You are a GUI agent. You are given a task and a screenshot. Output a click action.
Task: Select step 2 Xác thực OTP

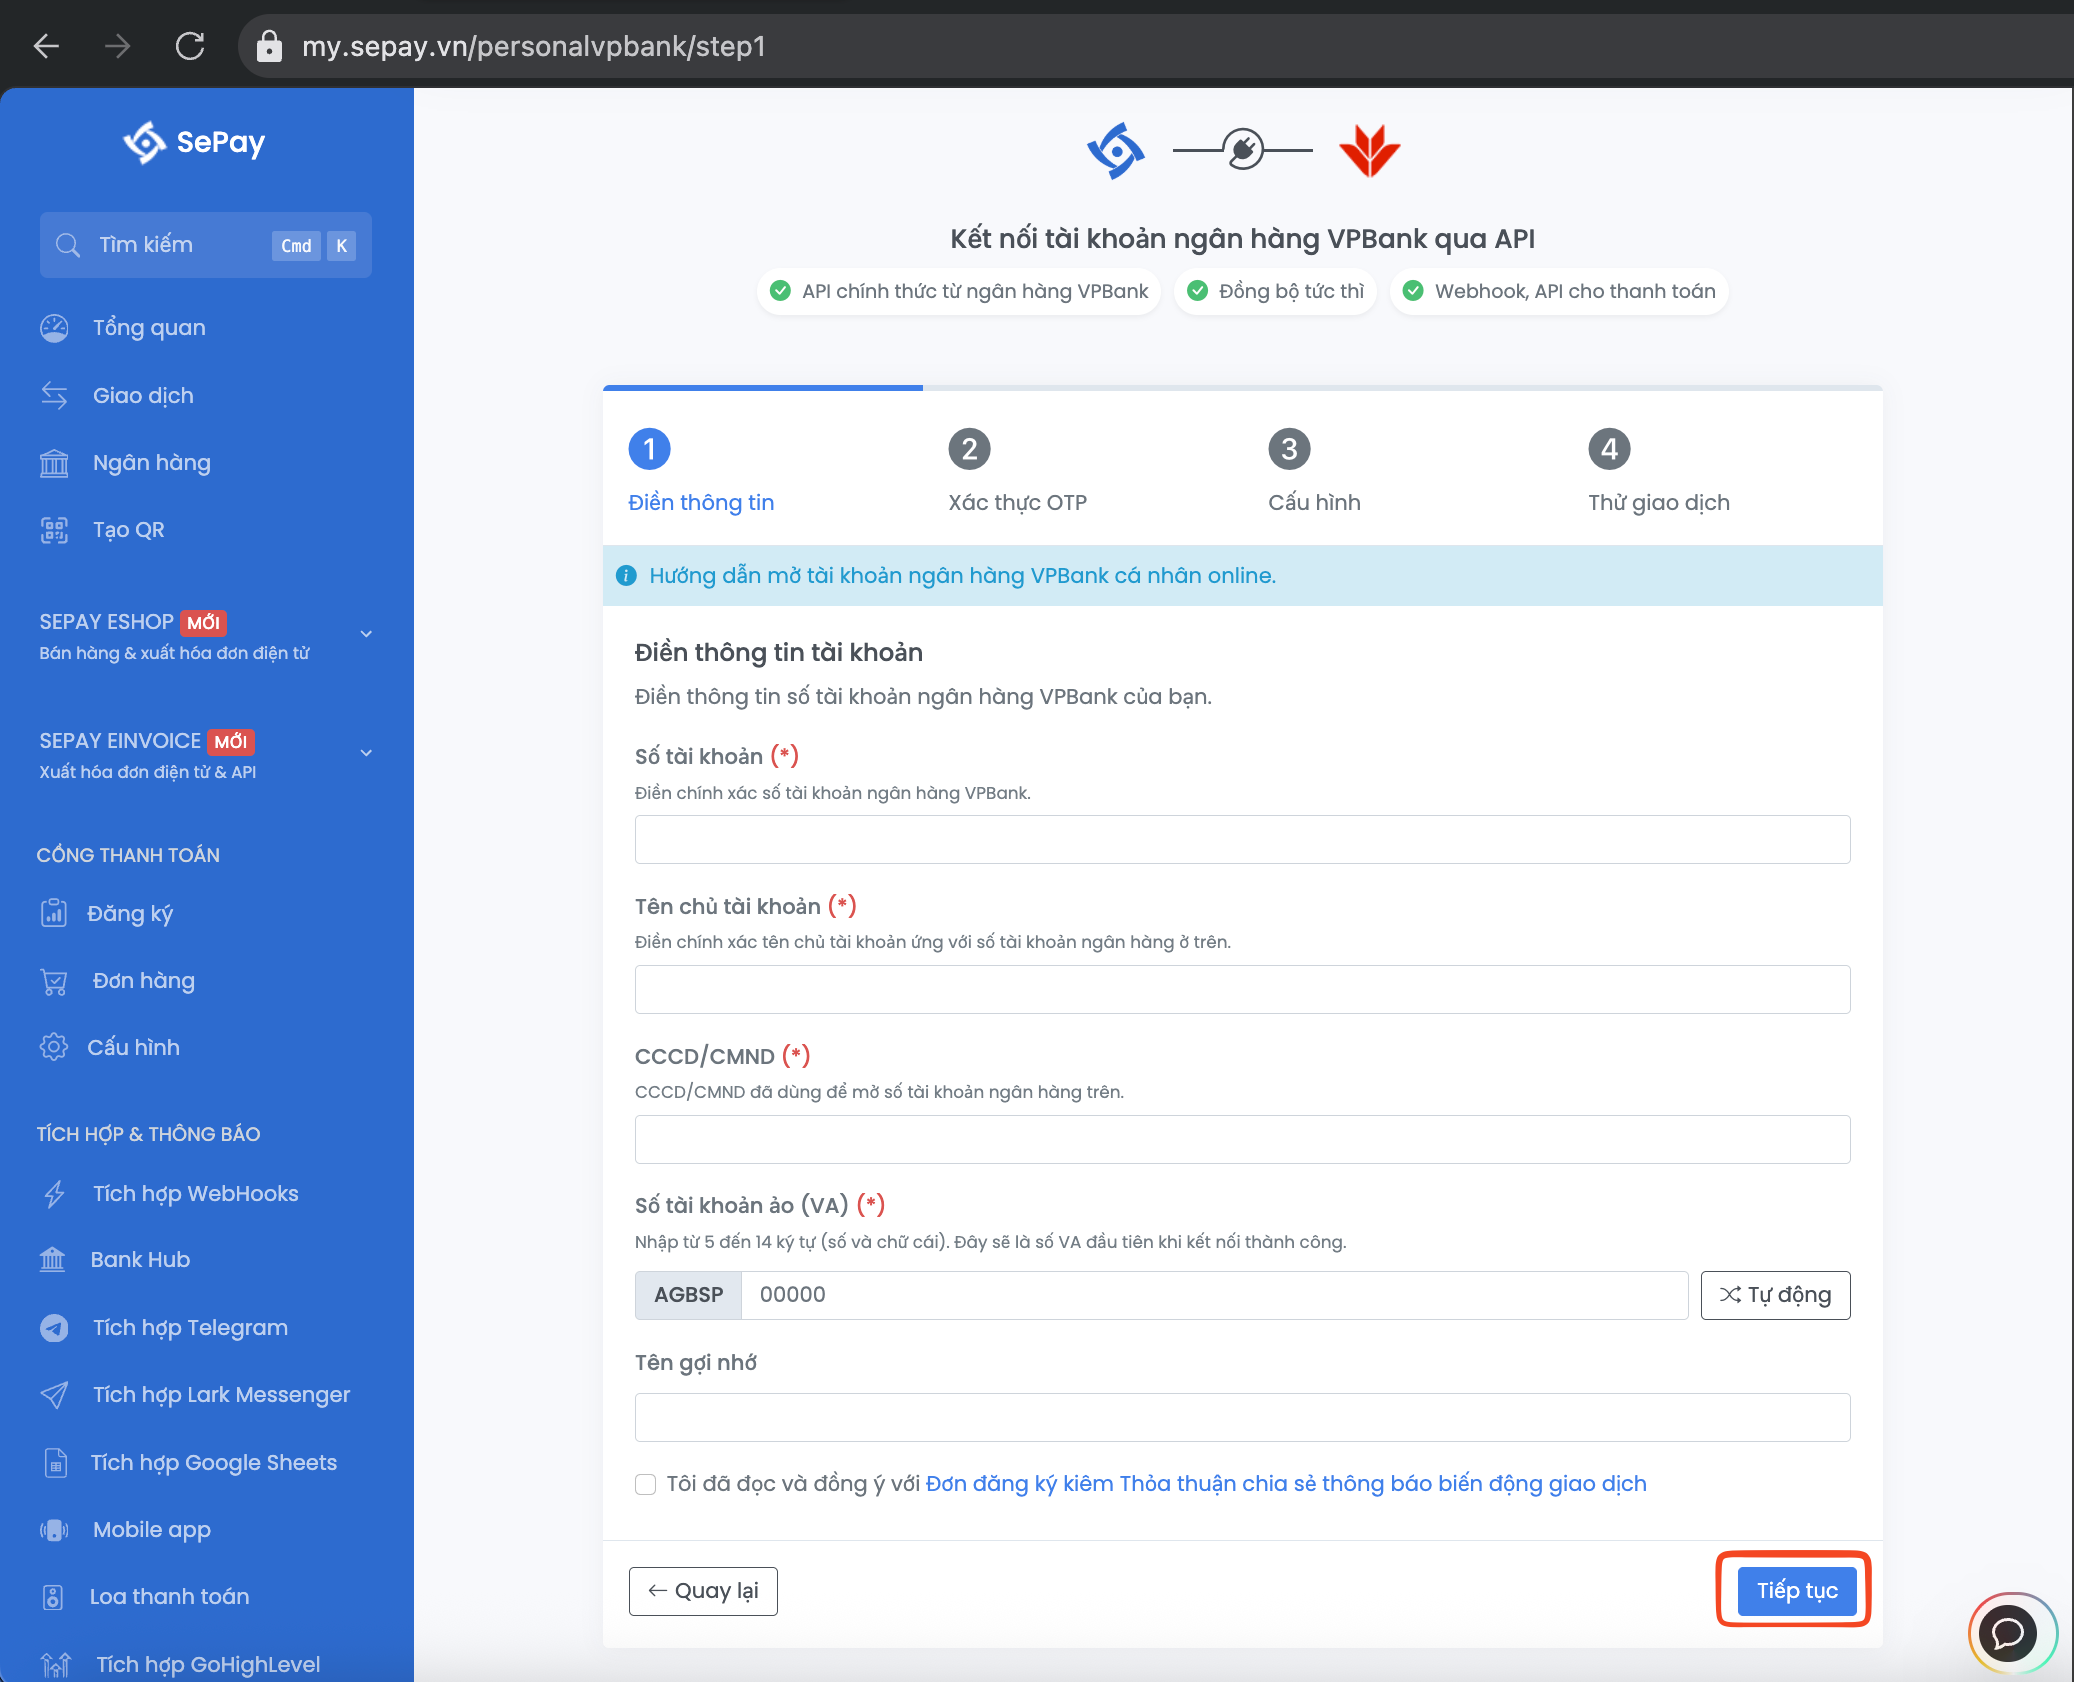969,450
